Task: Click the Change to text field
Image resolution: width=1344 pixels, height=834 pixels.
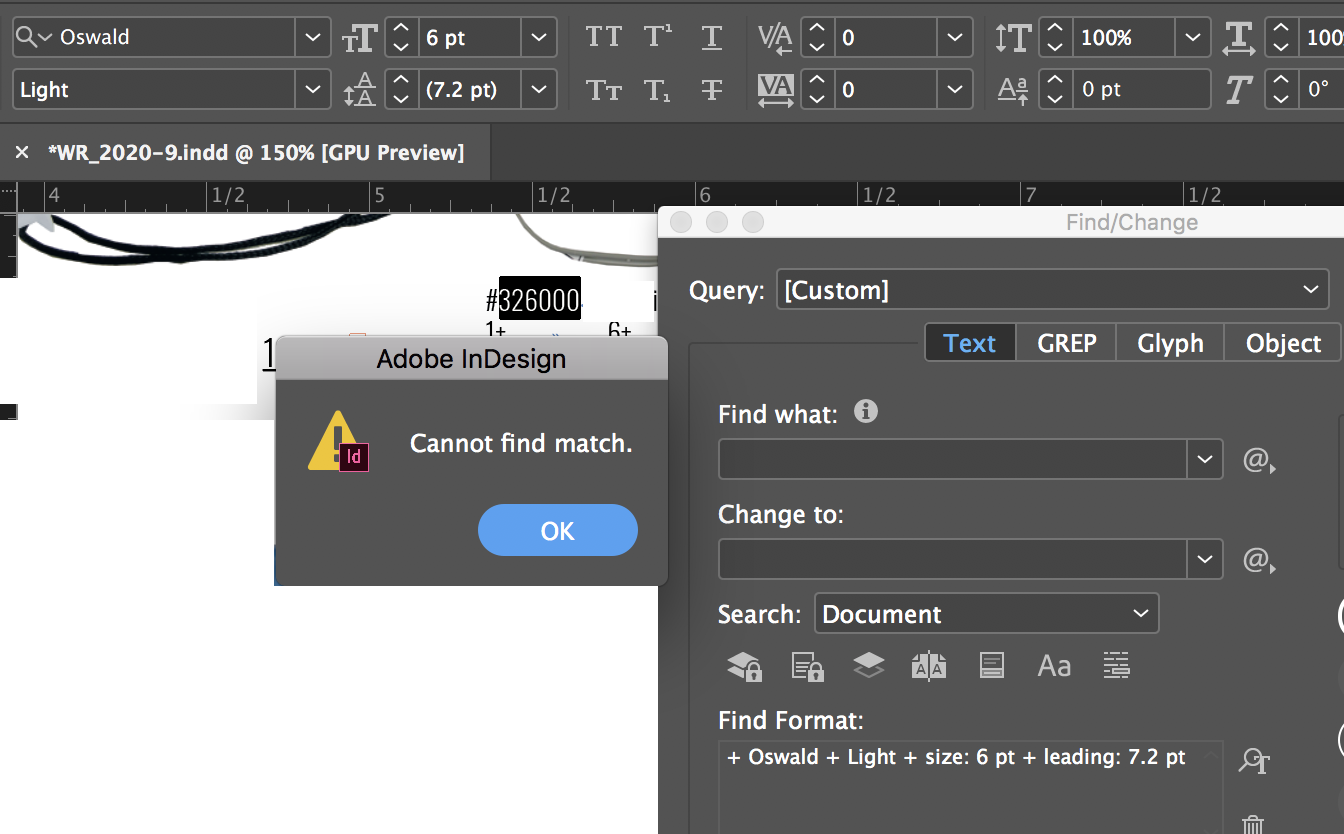Action: click(x=953, y=559)
